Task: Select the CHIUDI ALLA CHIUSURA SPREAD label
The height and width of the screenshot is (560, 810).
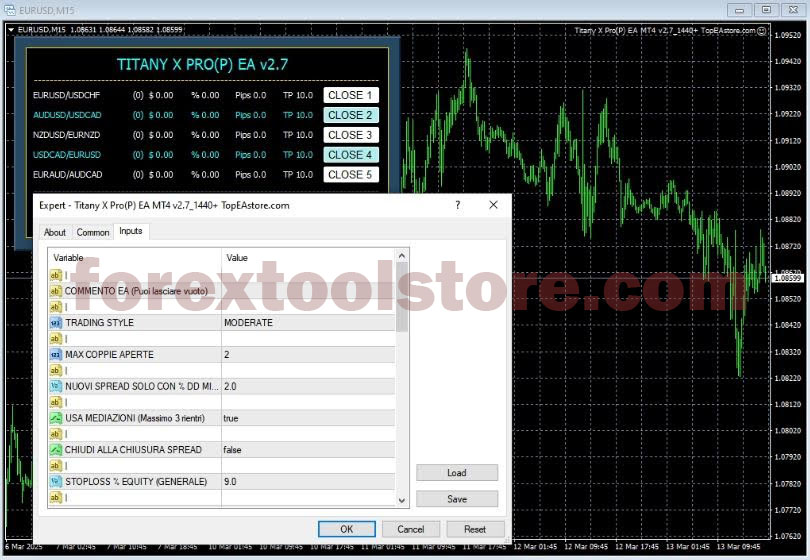Action: click(x=133, y=450)
